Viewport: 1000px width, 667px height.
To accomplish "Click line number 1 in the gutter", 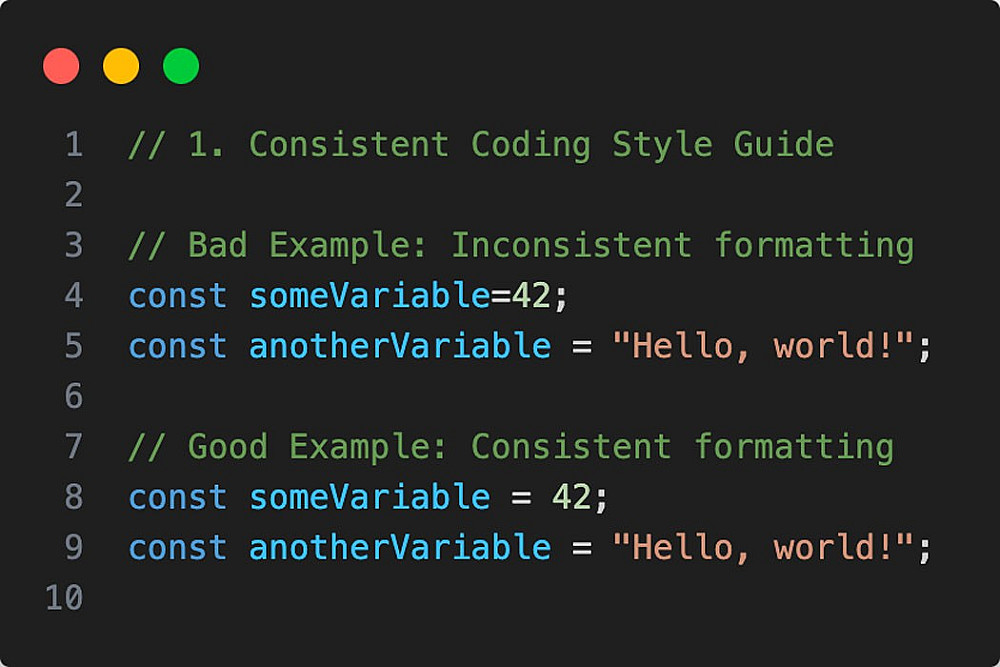I will 73,145.
